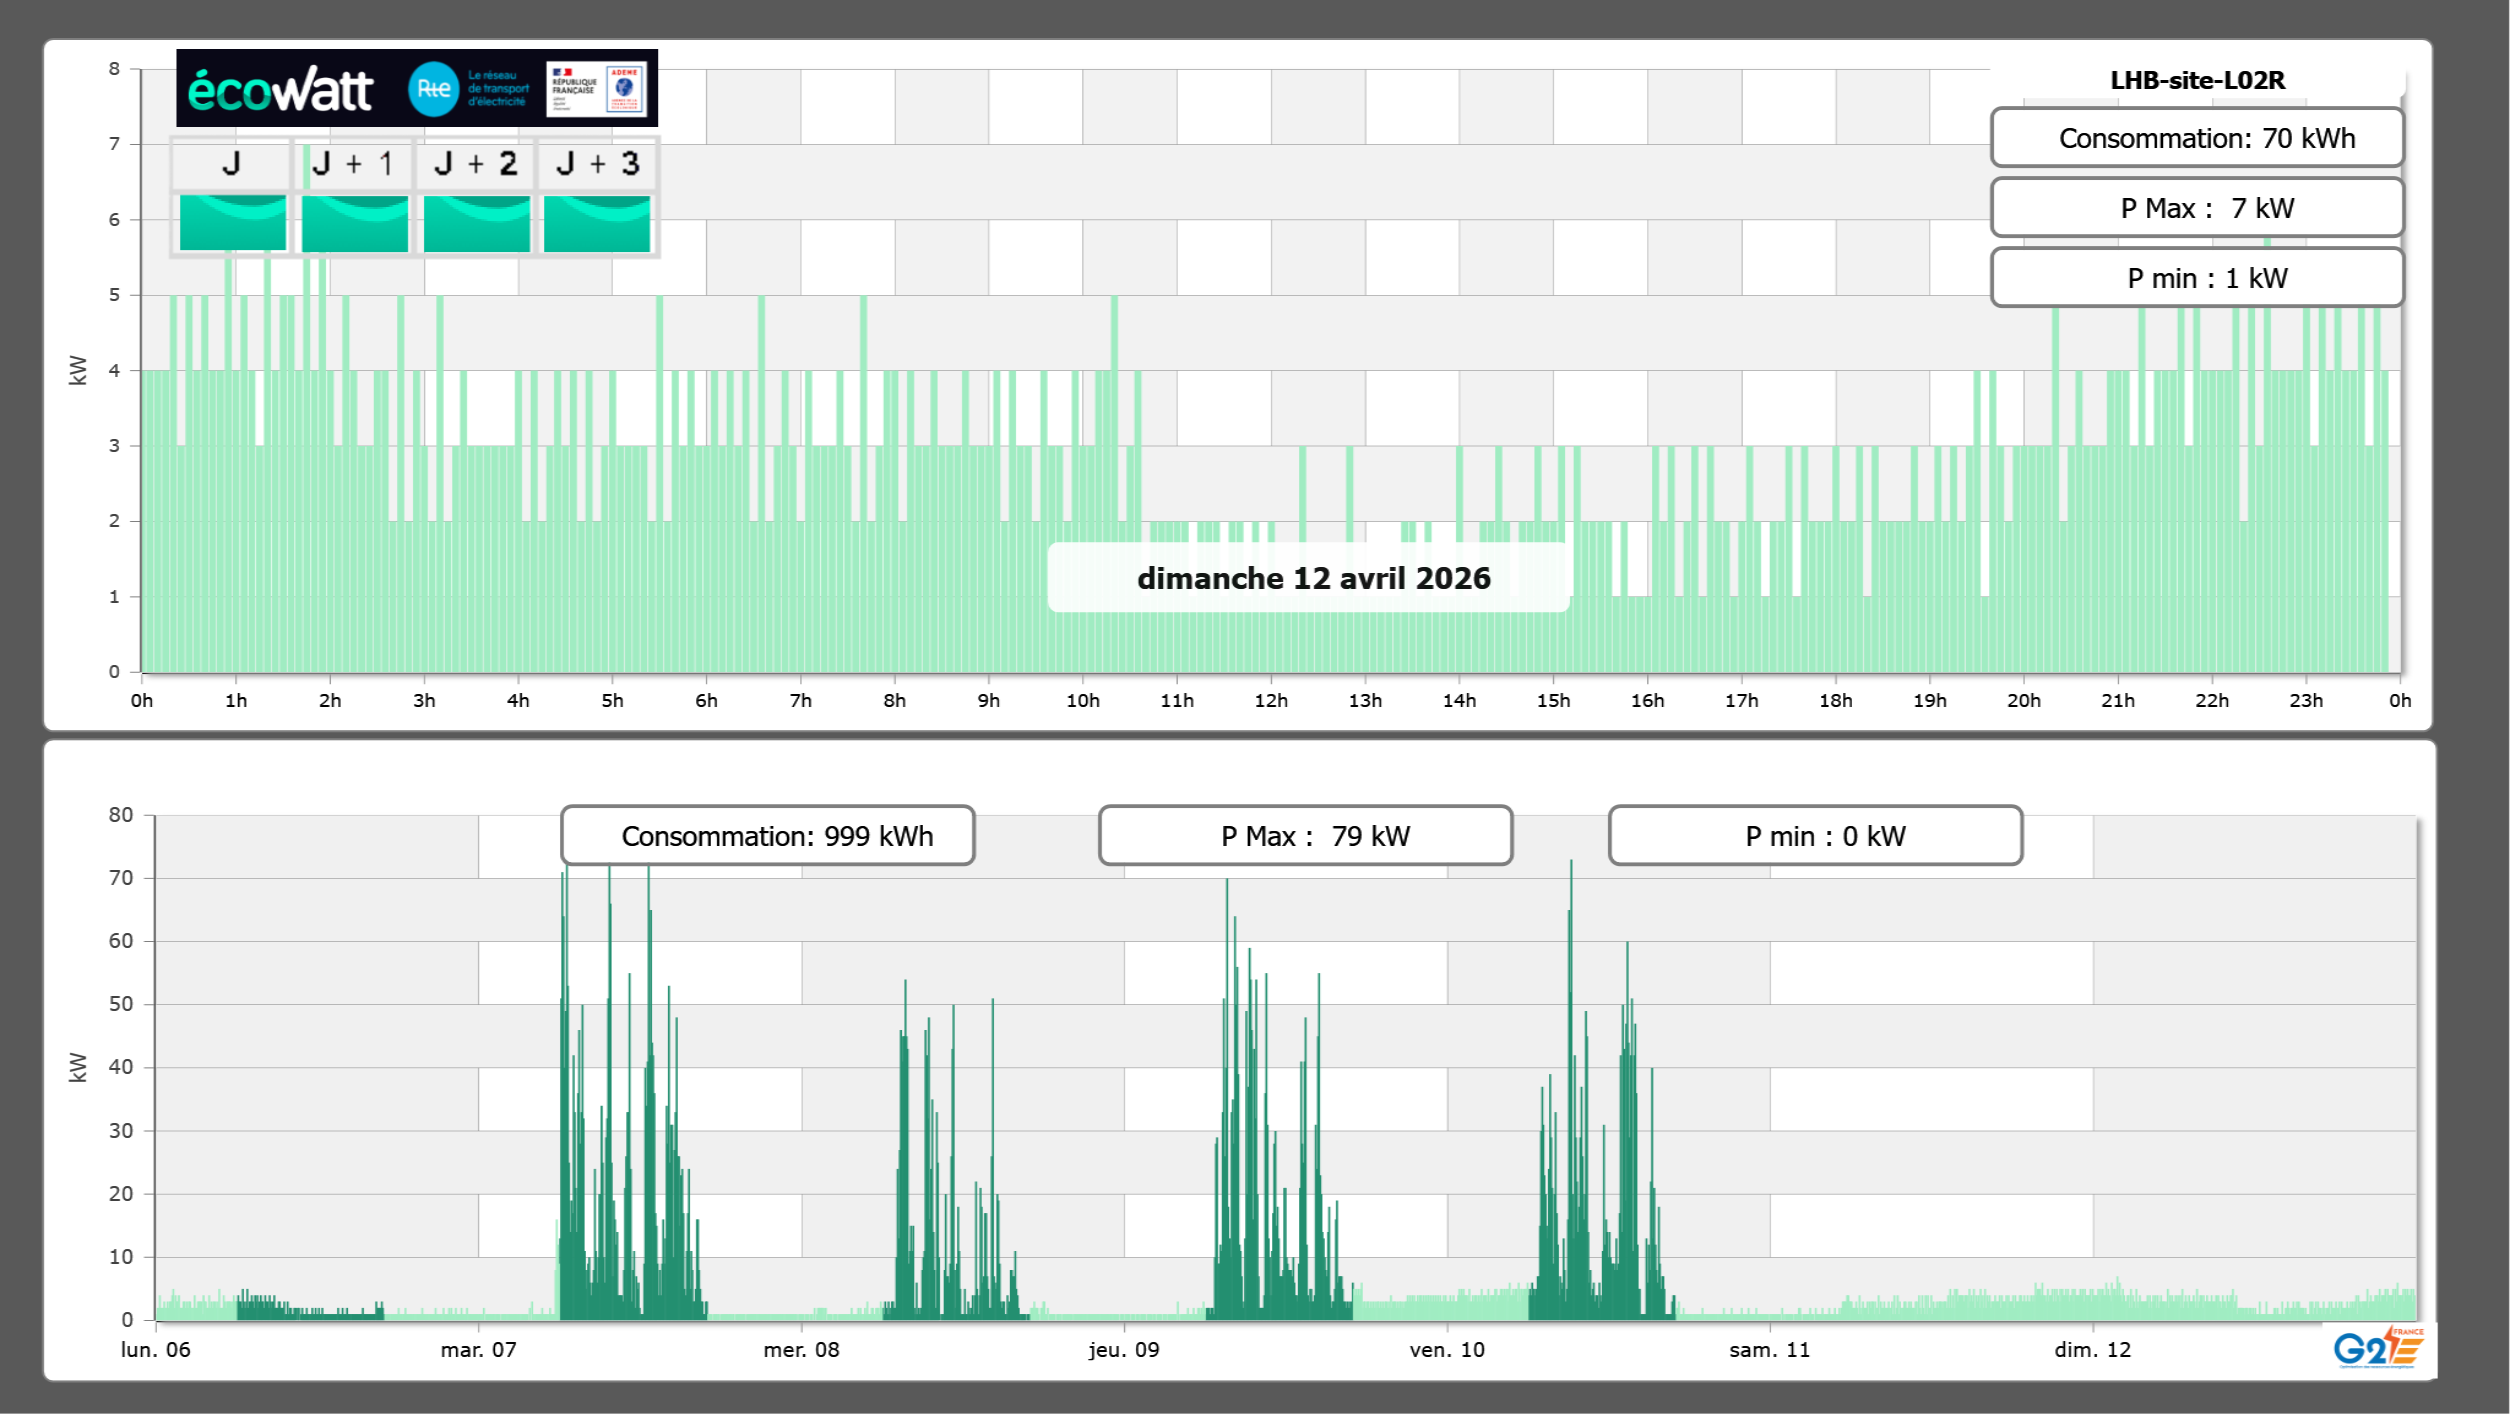
Task: Select the green J + 2 signal icon
Action: click(x=476, y=222)
